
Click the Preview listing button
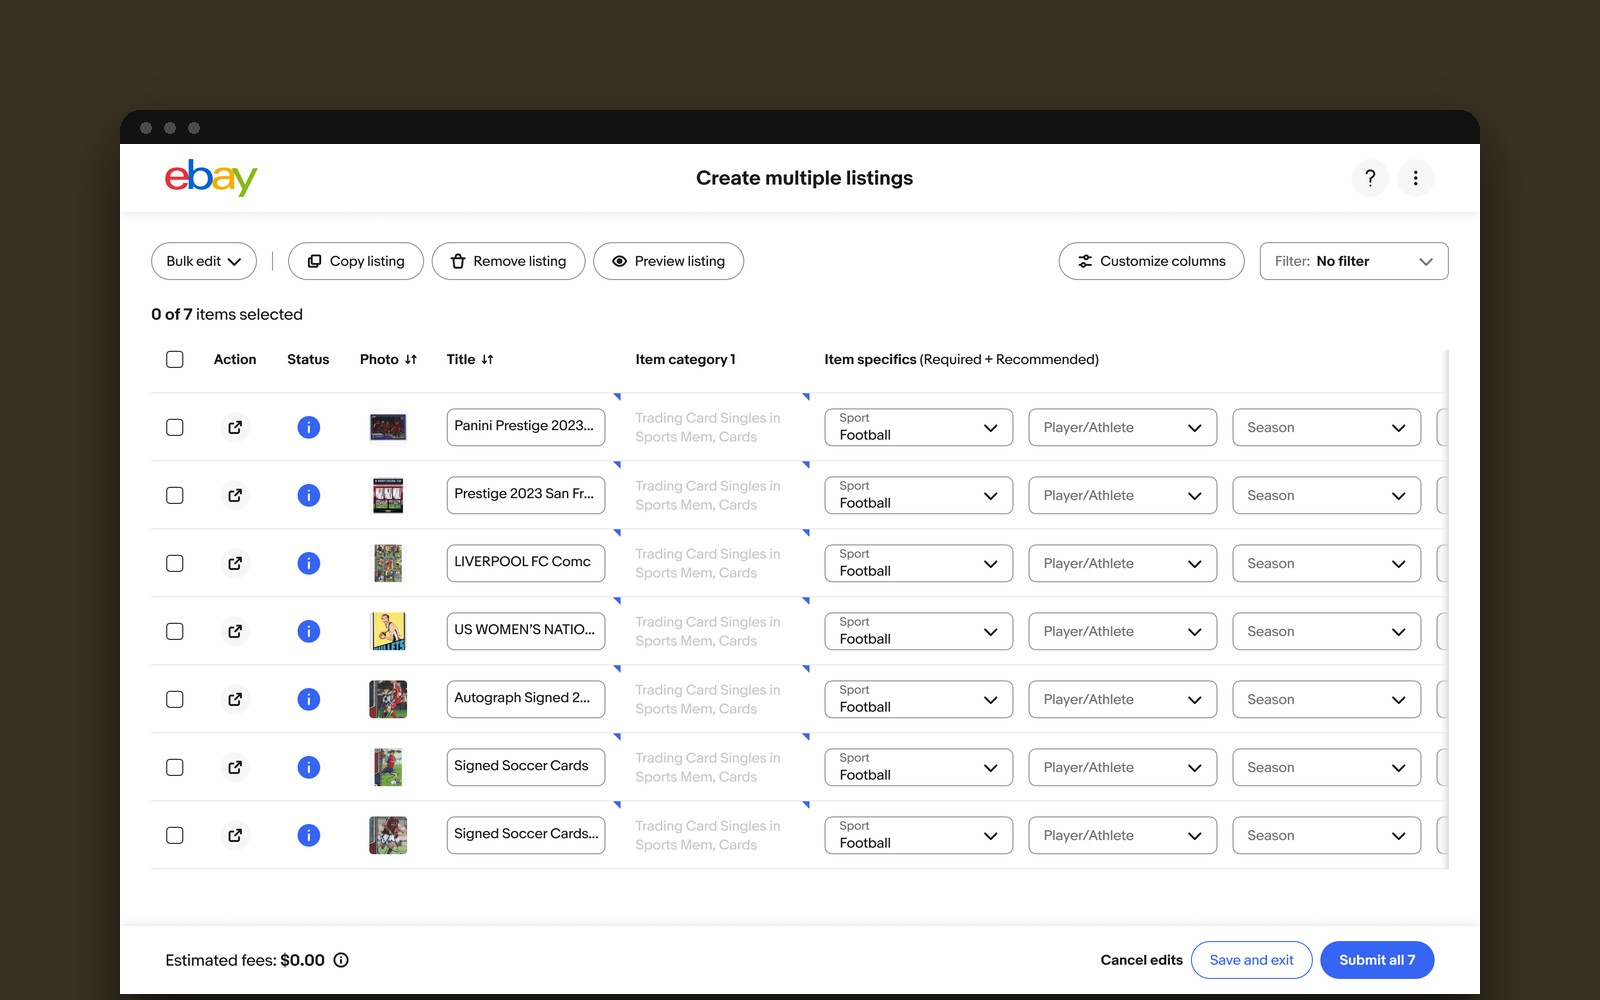(x=669, y=261)
